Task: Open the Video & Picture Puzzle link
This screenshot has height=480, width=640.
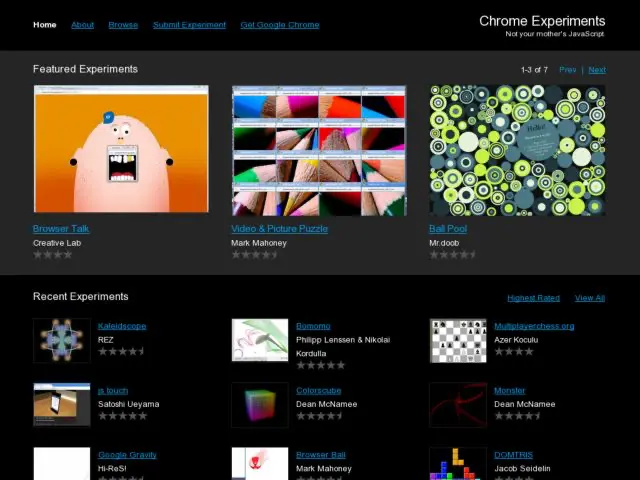Action: pos(279,229)
